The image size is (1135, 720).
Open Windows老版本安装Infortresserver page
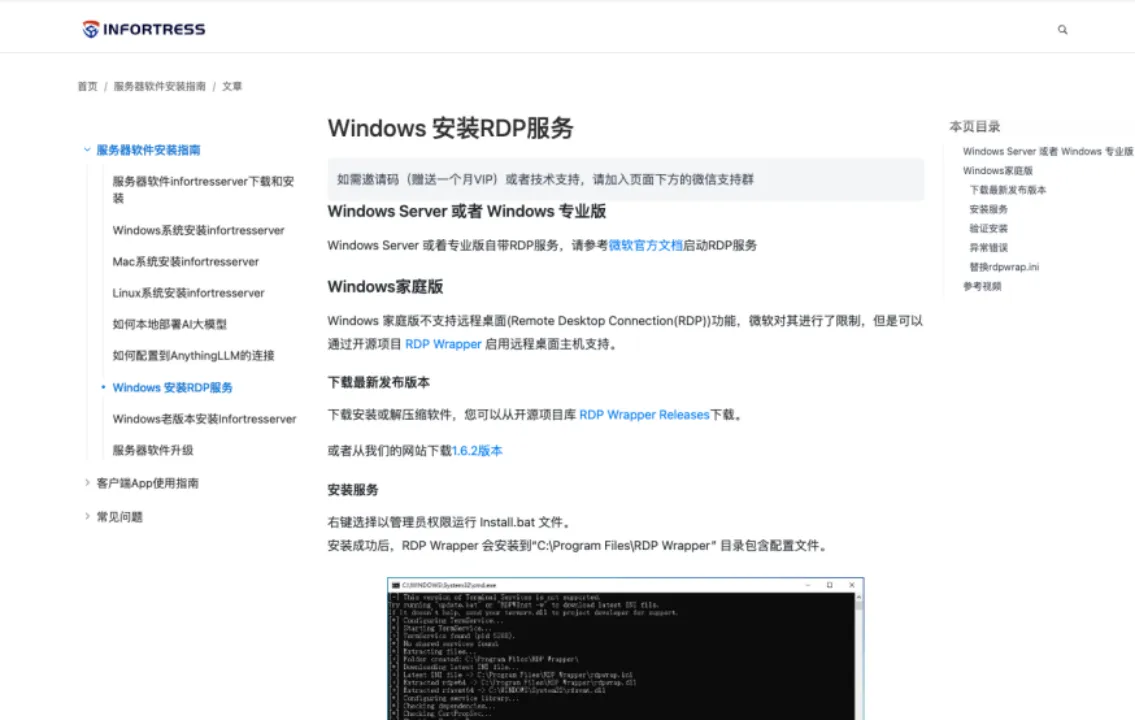[x=204, y=418]
